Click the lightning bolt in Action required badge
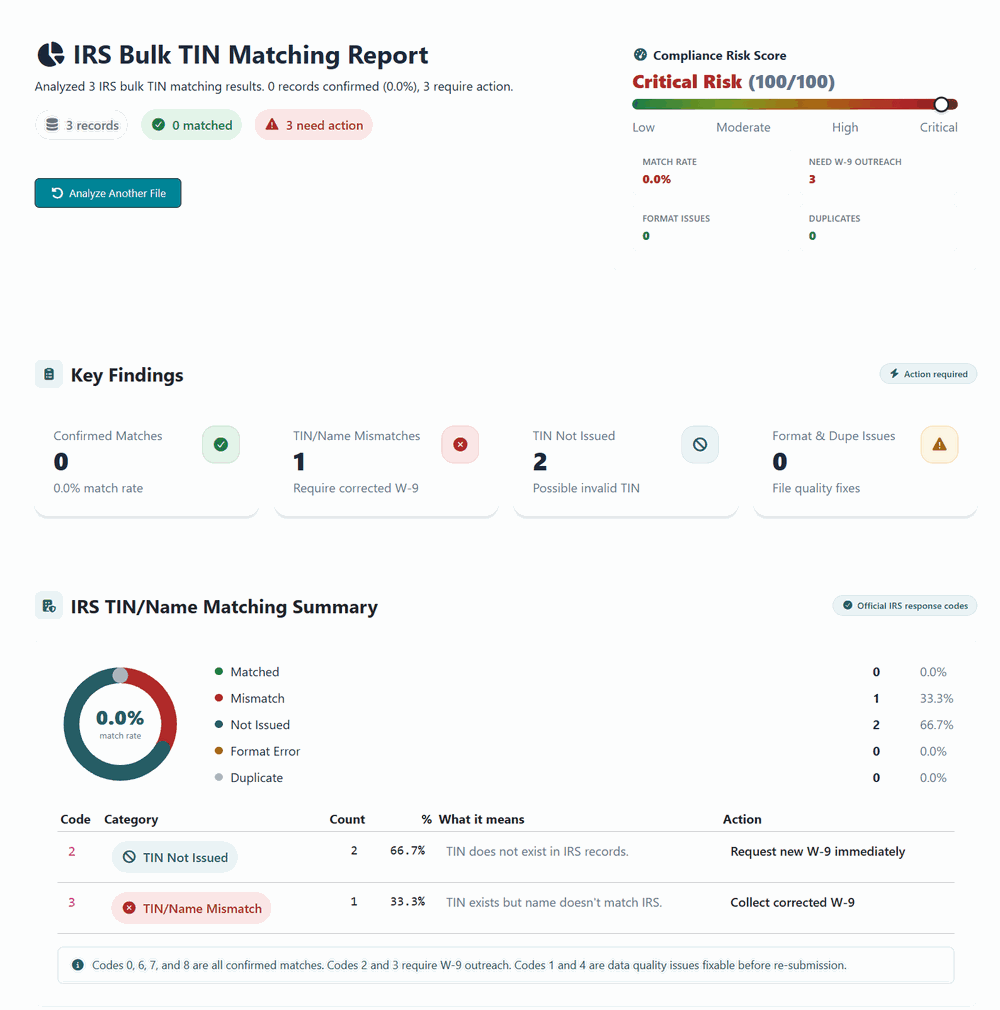Image resolution: width=1000 pixels, height=1010 pixels. (x=894, y=374)
